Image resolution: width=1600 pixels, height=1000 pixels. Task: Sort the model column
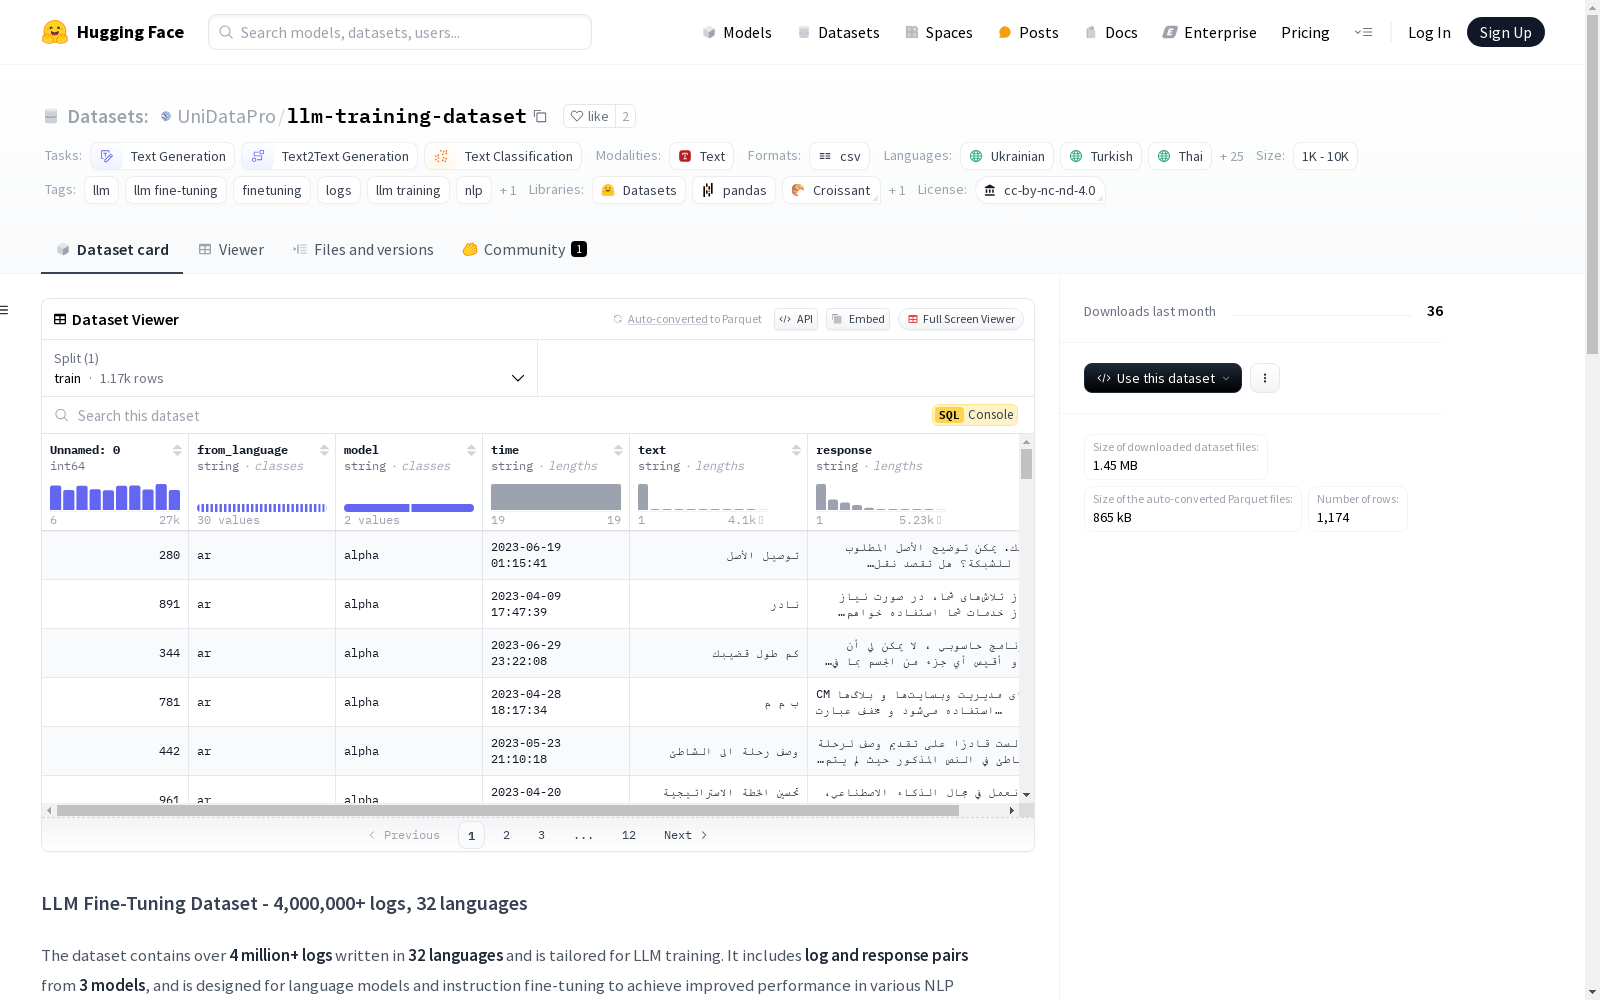tap(471, 450)
